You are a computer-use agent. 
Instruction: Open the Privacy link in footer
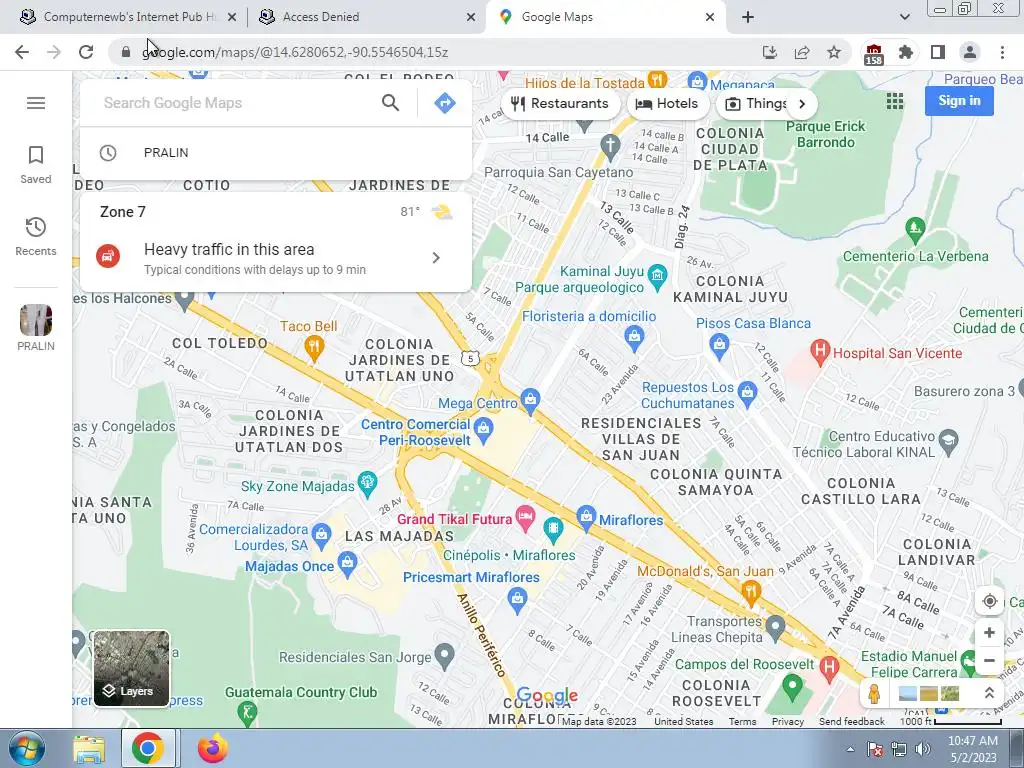(788, 722)
